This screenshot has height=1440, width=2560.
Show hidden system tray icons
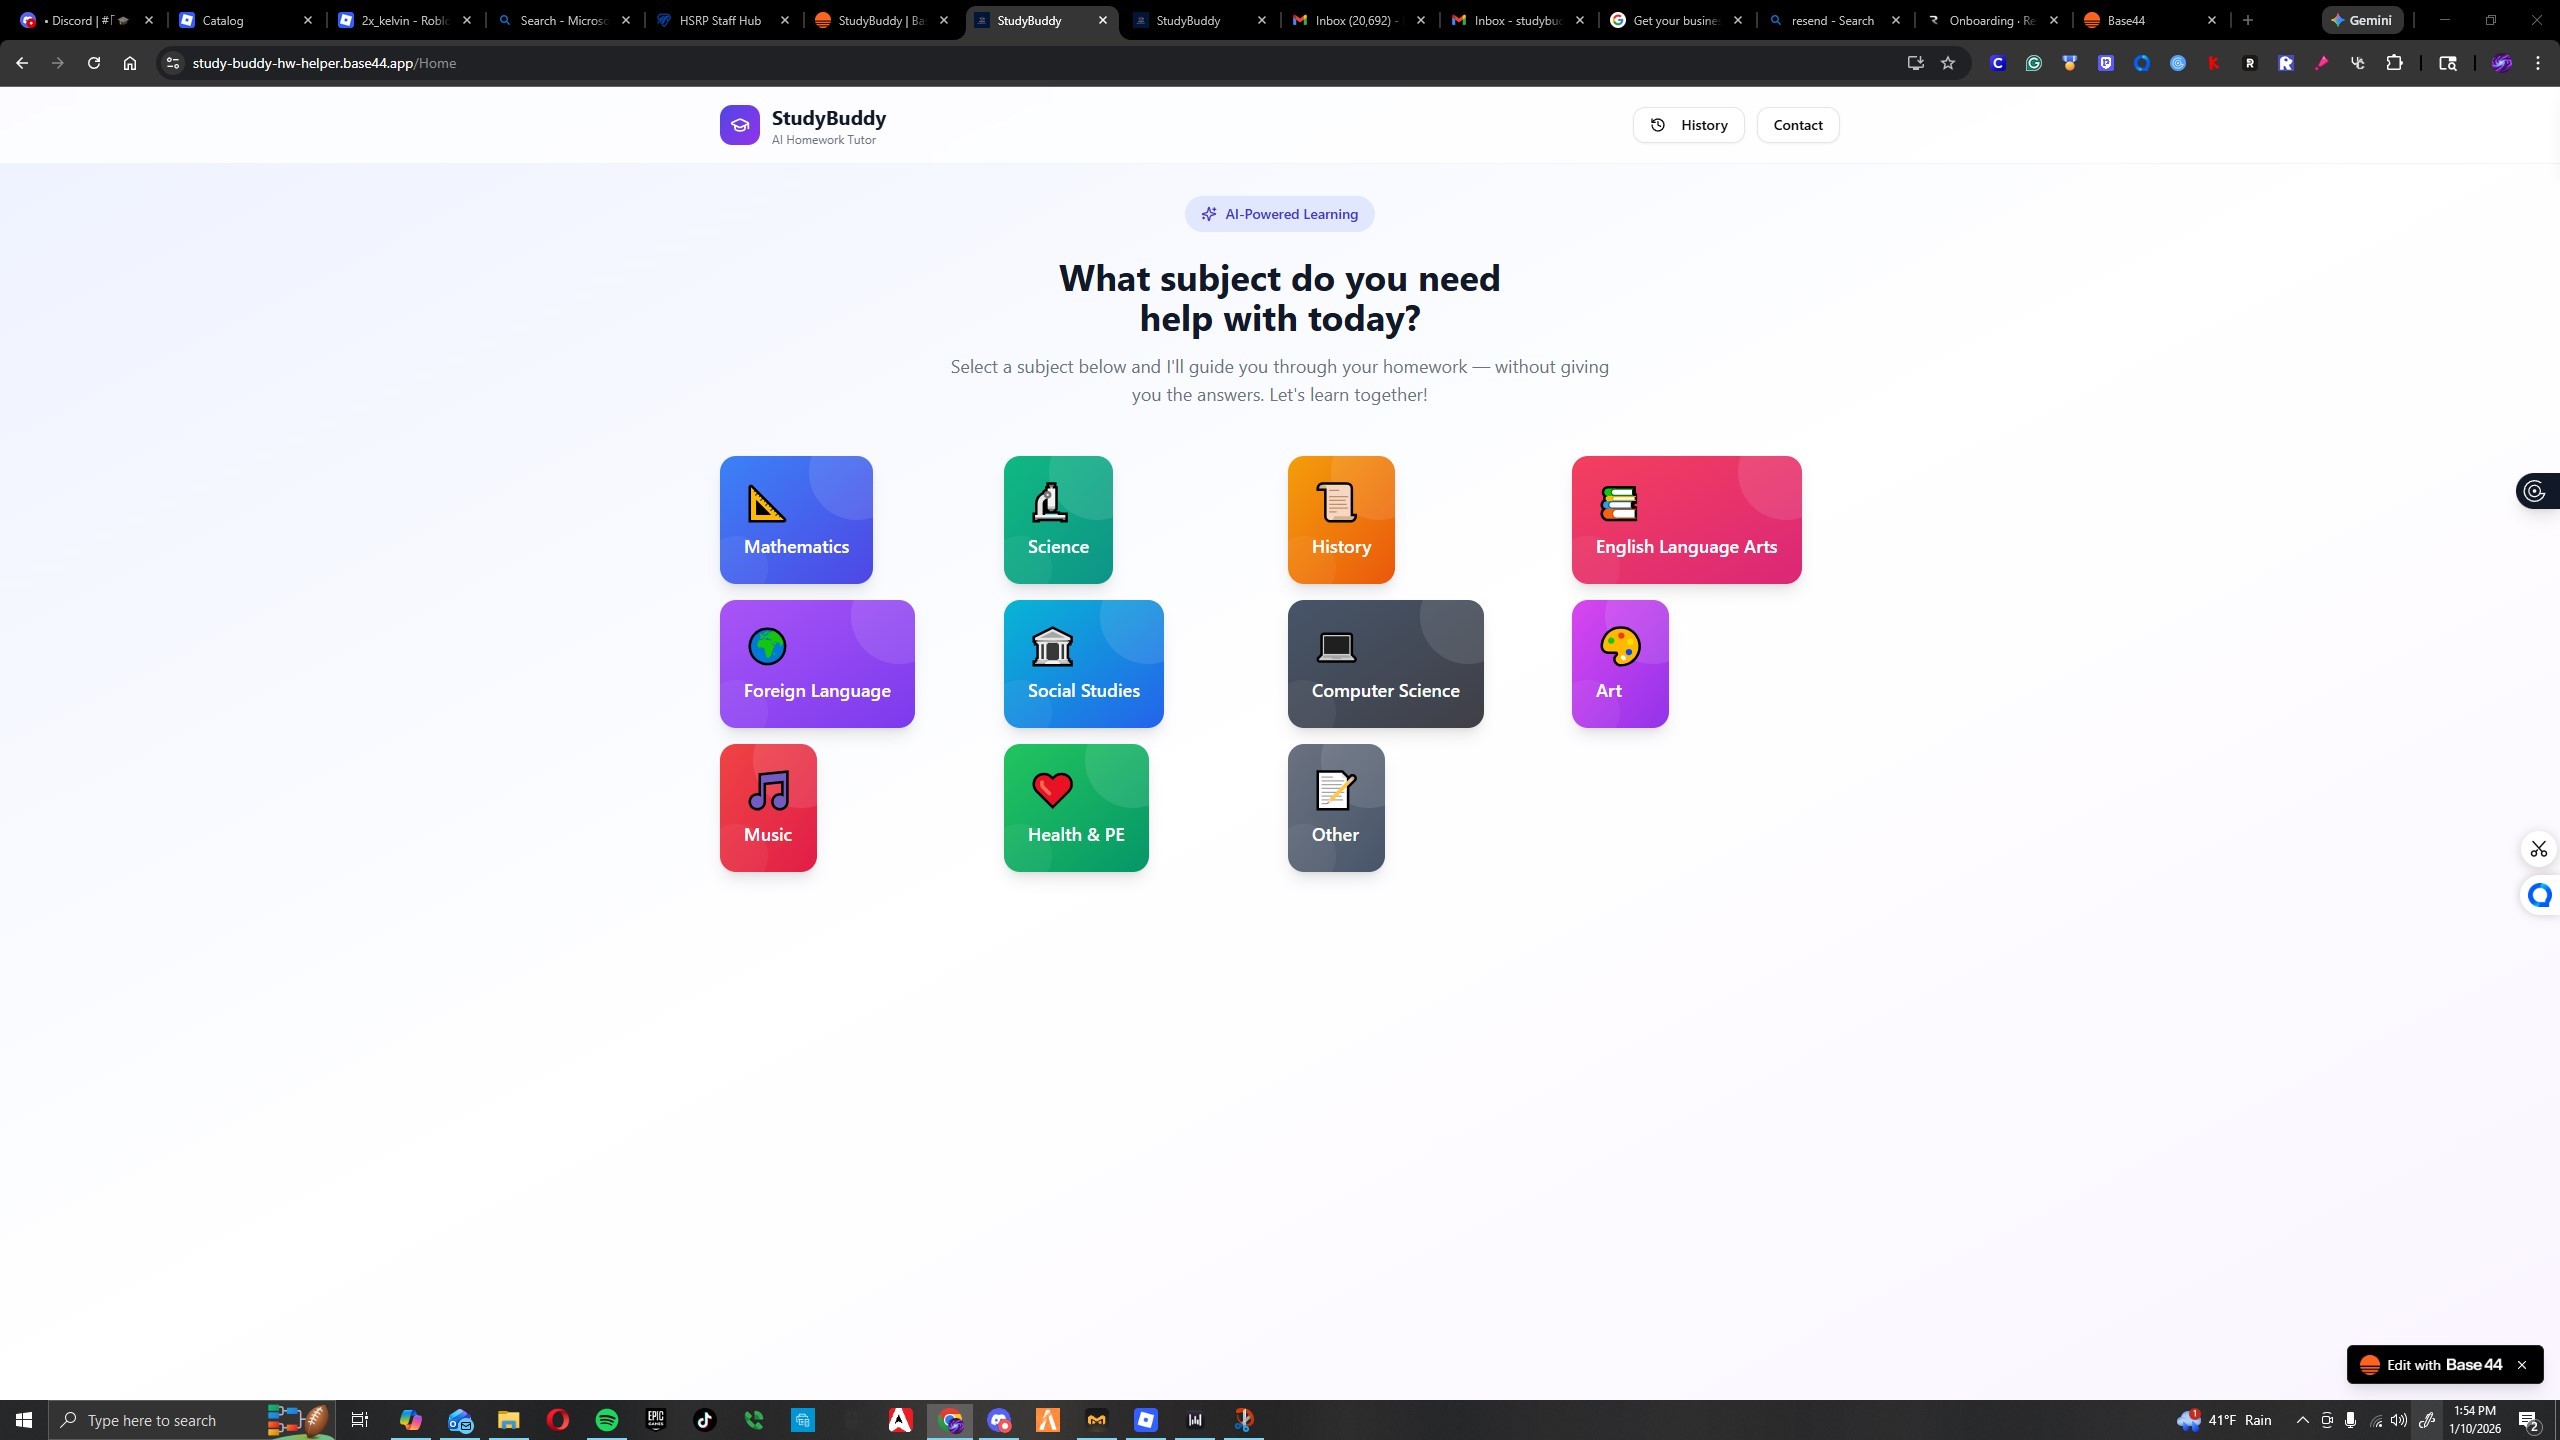[2303, 1420]
